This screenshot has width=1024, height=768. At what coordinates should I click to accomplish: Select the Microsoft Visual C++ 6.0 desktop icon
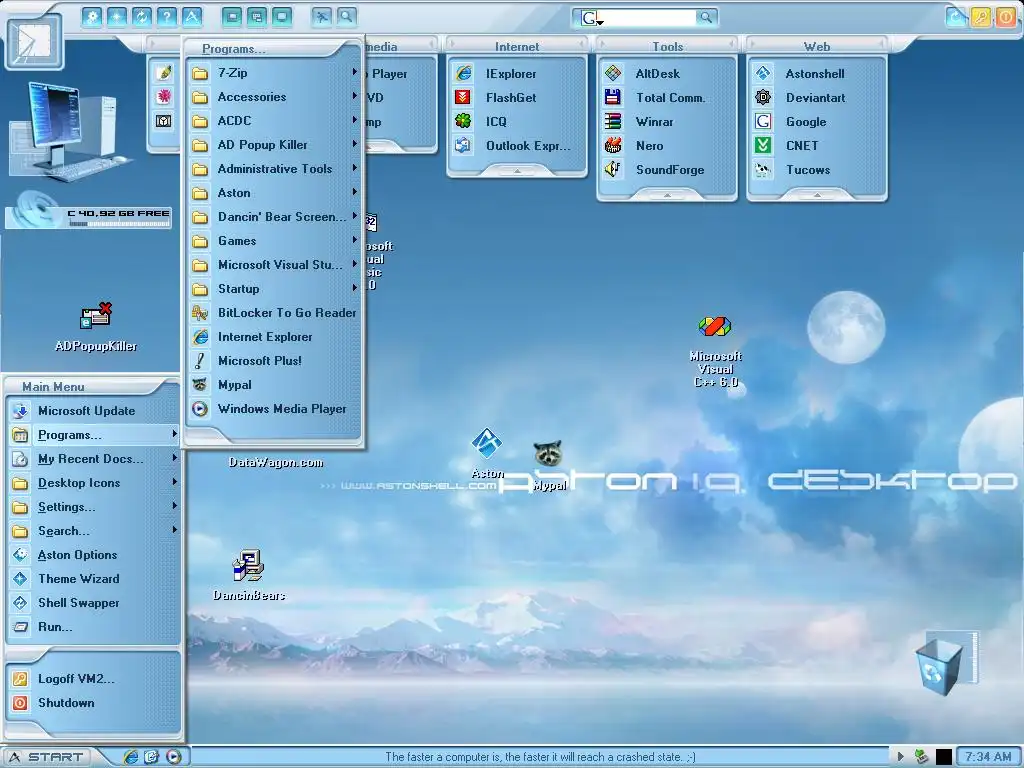(x=715, y=351)
